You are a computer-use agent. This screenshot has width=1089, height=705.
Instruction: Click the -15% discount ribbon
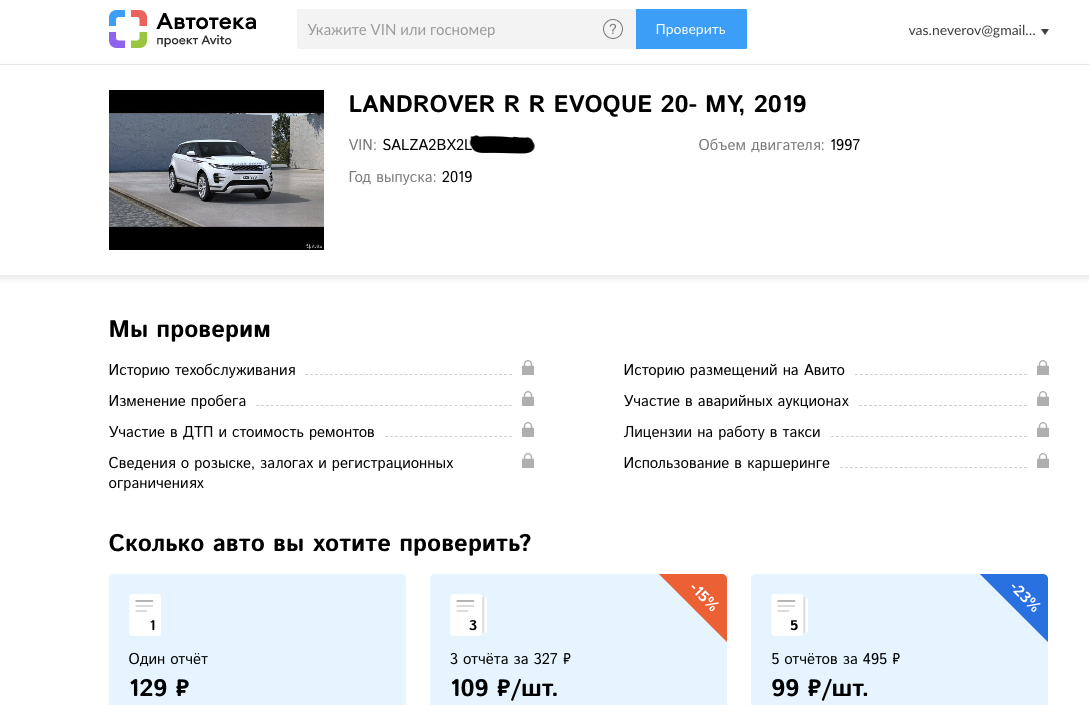(702, 597)
